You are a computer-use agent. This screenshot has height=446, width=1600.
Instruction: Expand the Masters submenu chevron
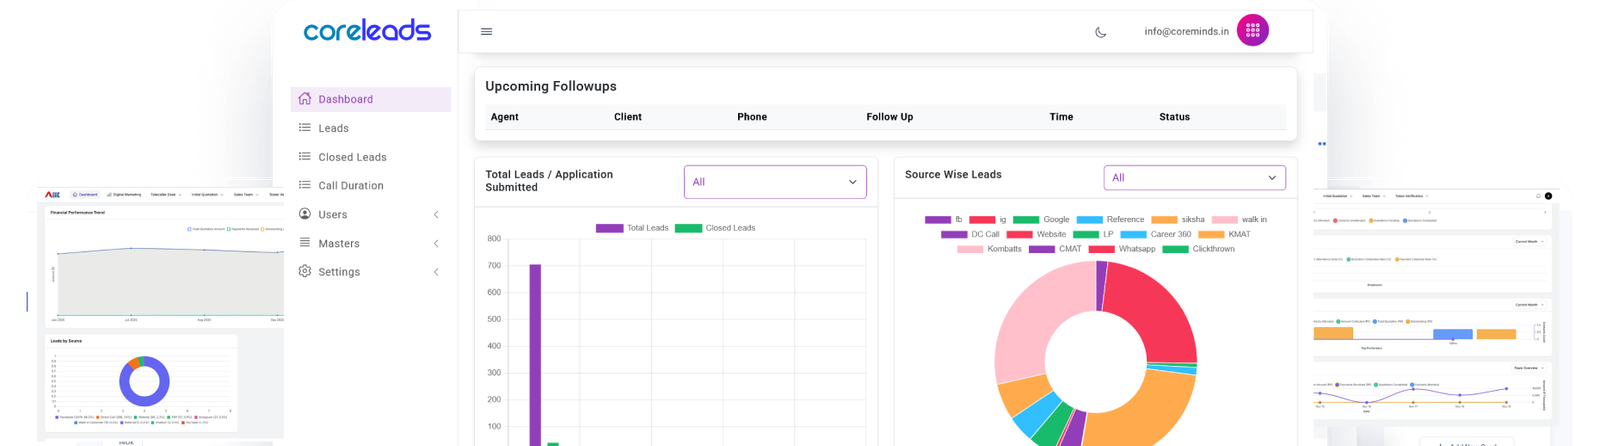436,244
